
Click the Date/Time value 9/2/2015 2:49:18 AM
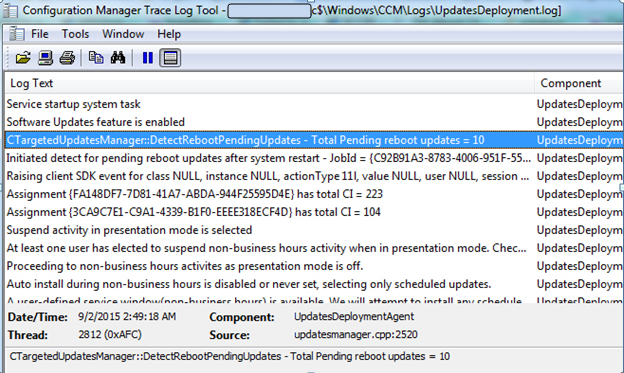(x=127, y=317)
